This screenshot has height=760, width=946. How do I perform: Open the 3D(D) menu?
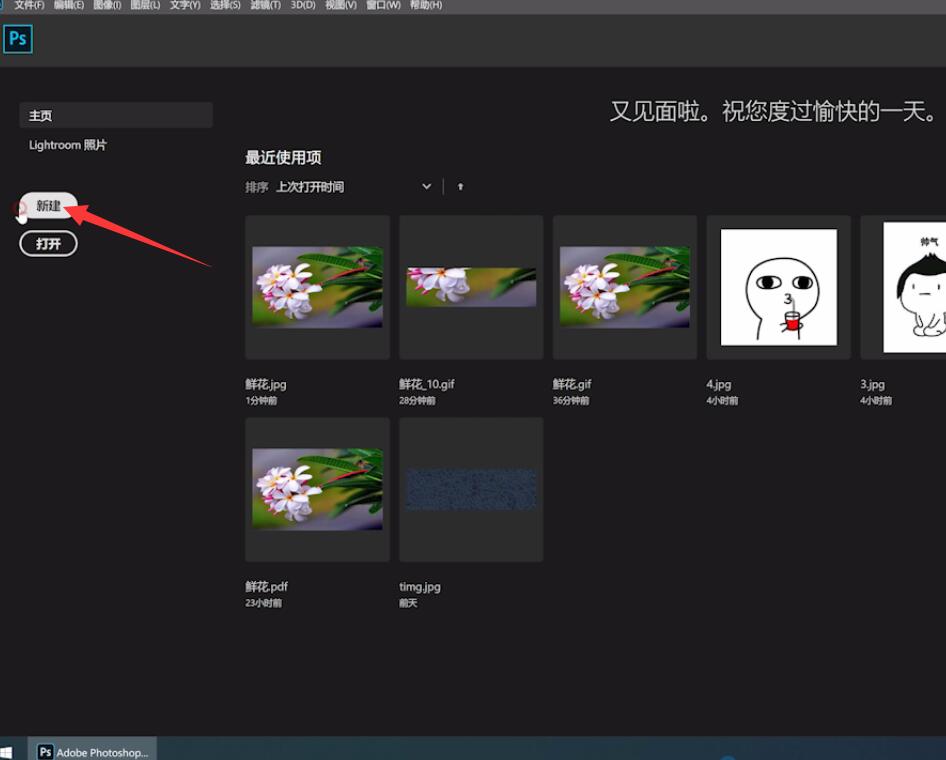(303, 5)
